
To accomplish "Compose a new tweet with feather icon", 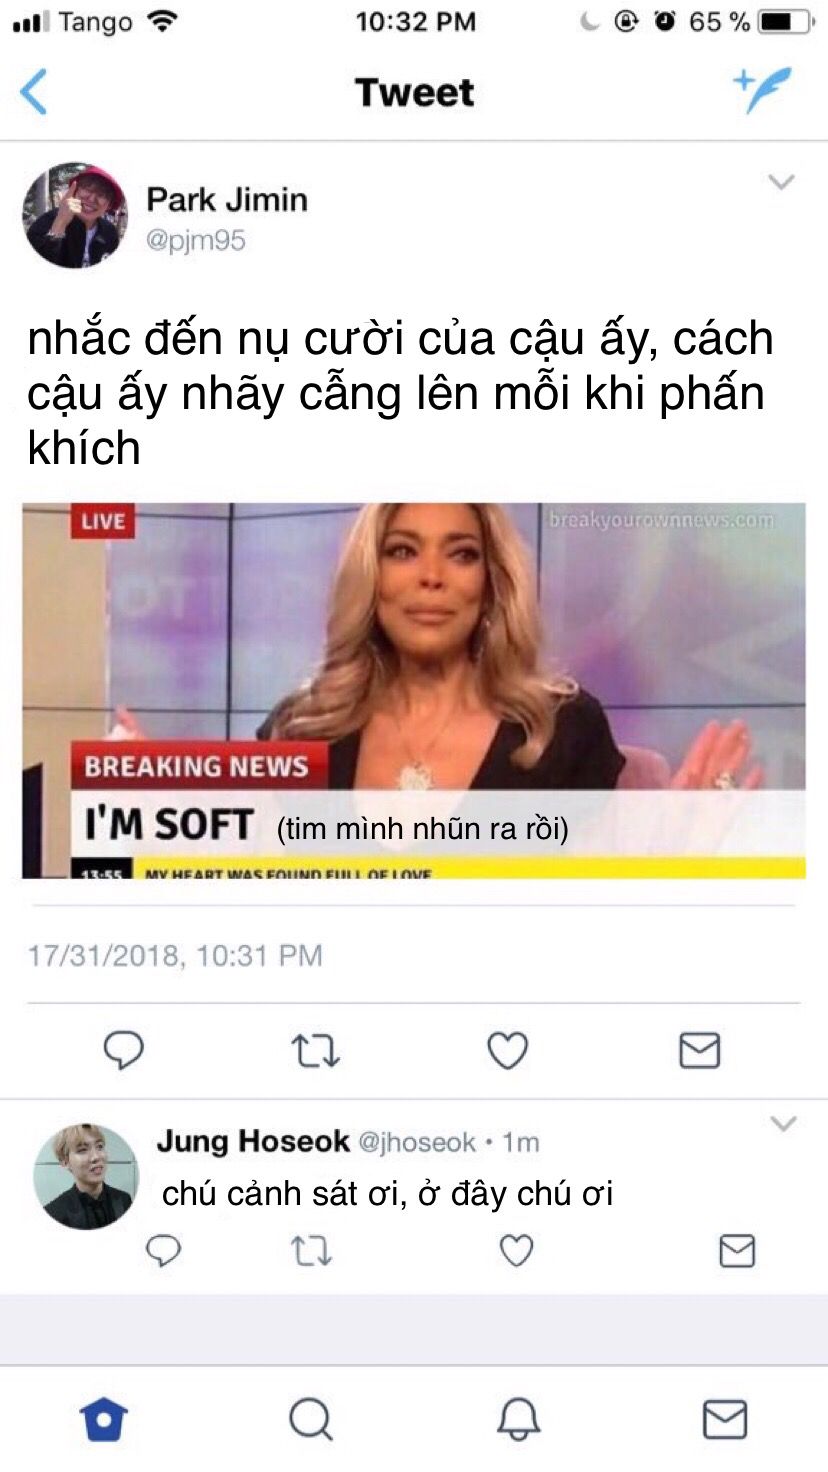I will click(762, 91).
